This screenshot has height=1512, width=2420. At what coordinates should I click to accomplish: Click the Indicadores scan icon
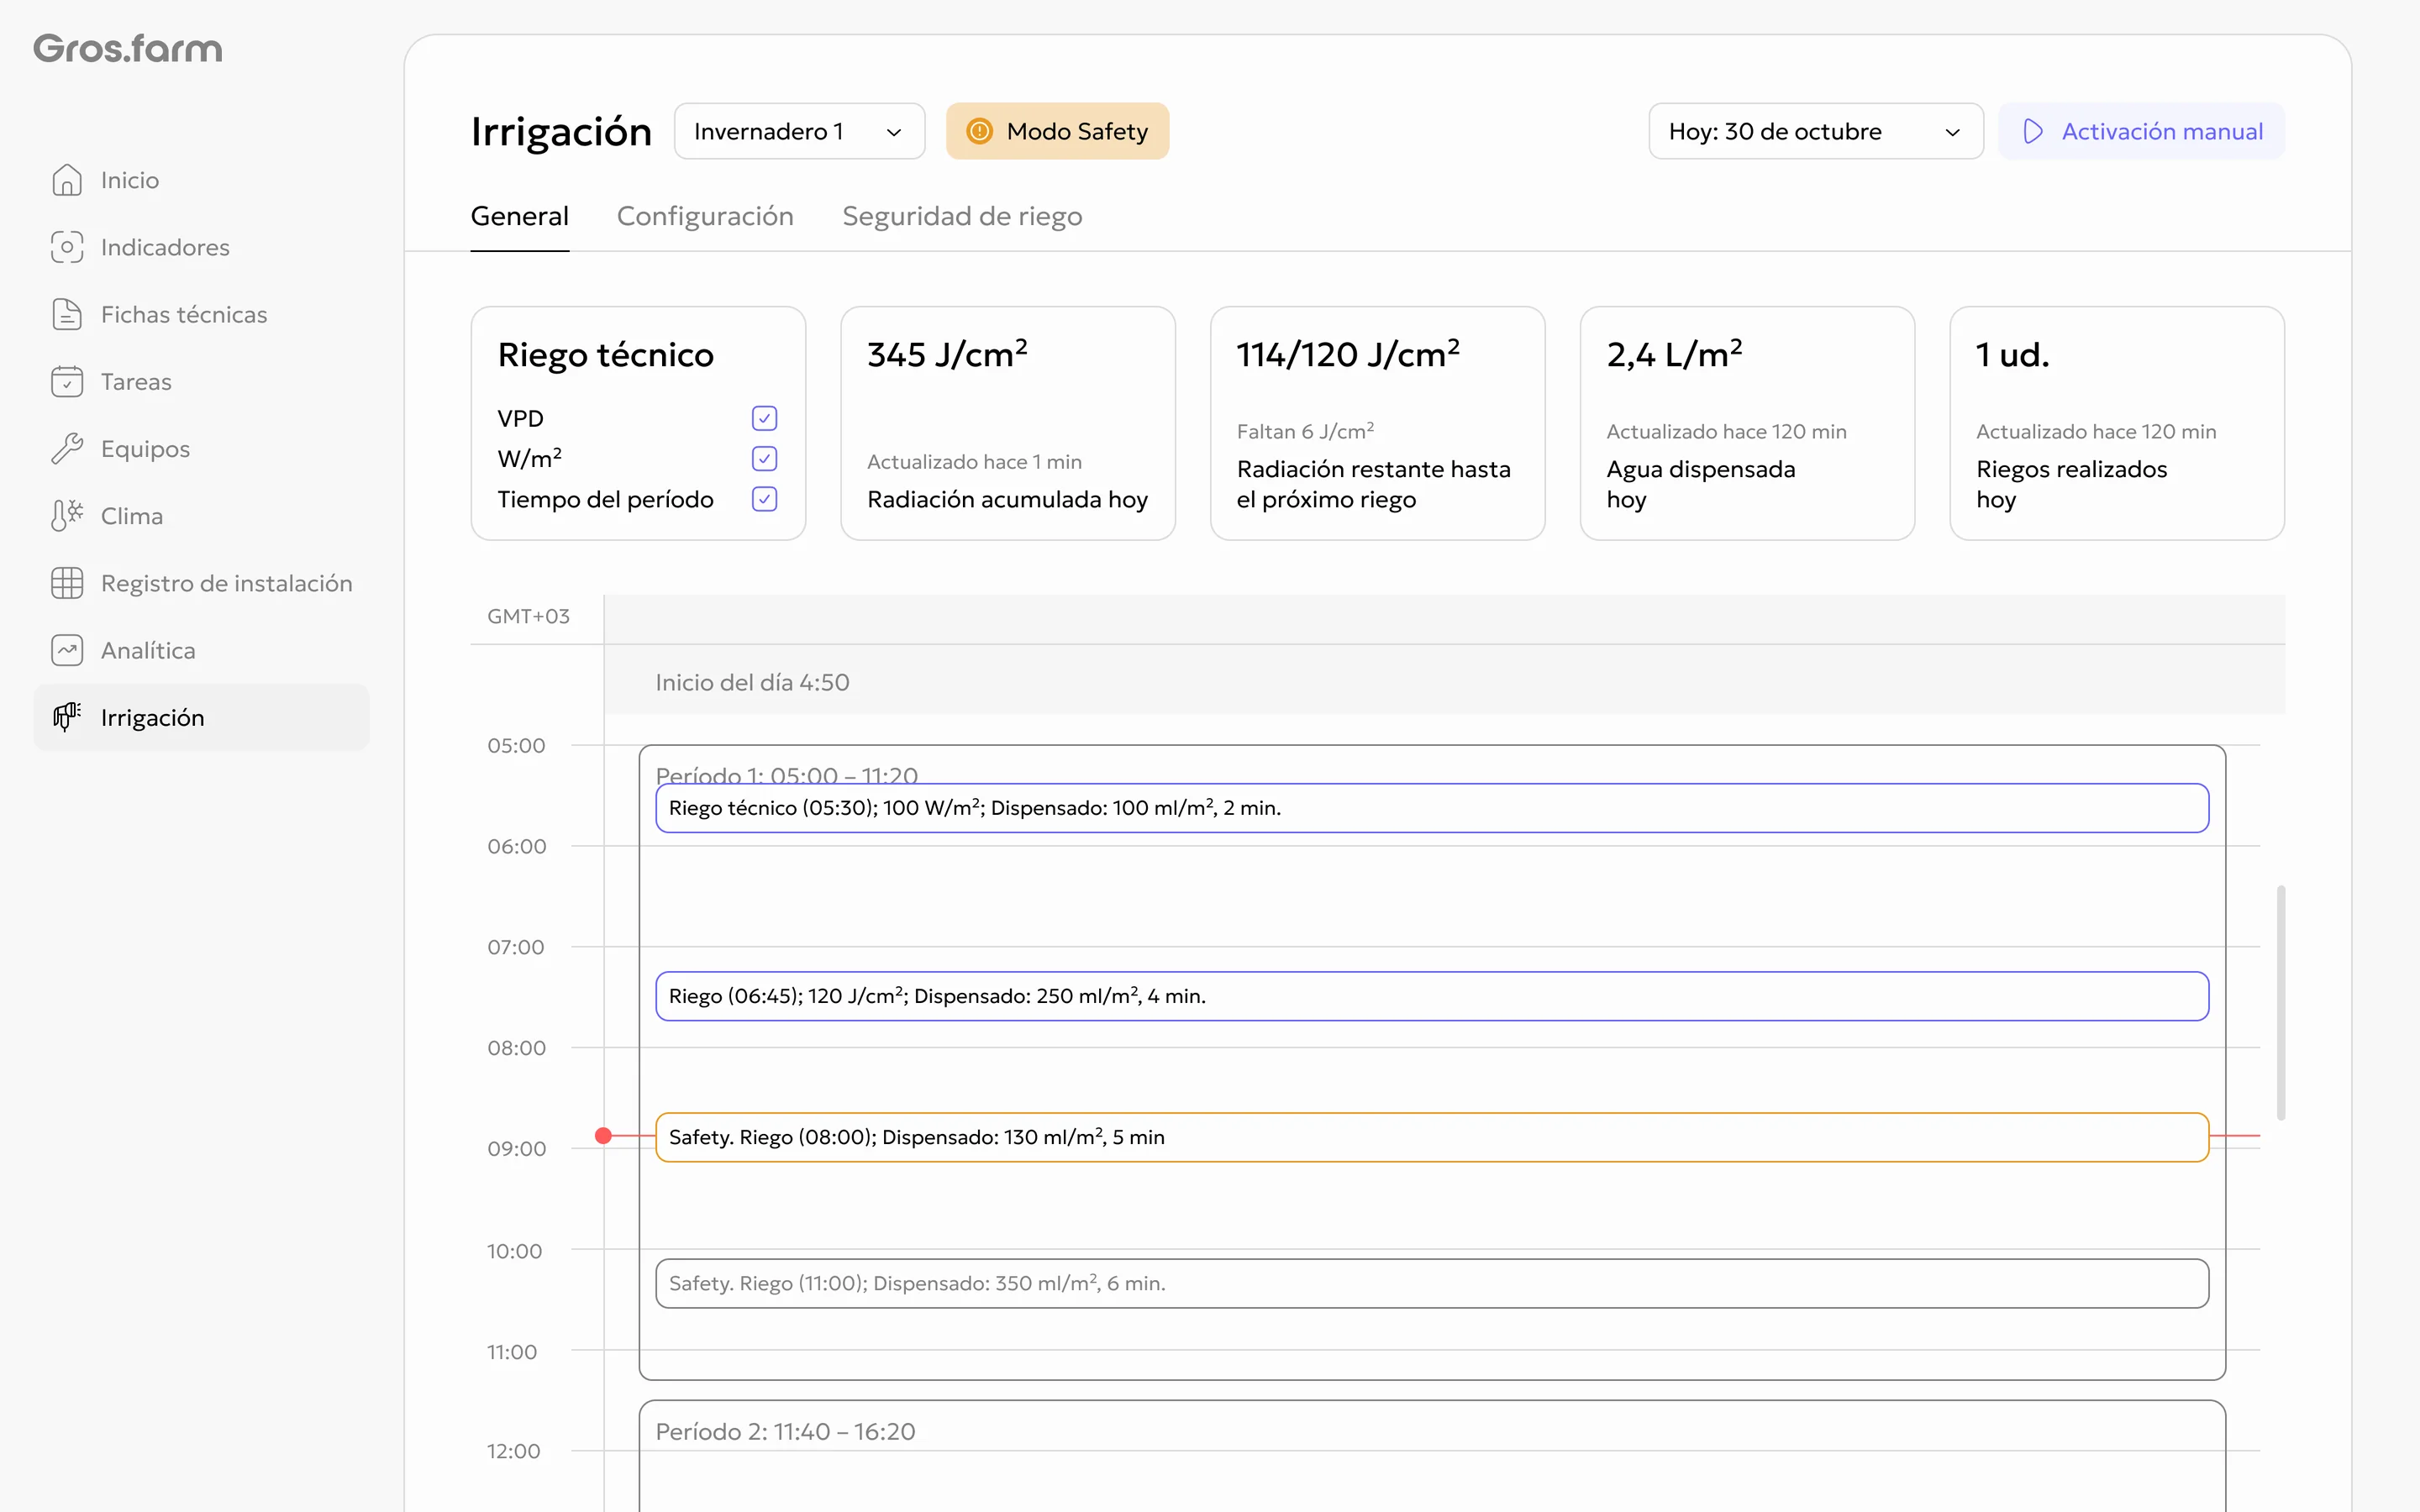(67, 247)
